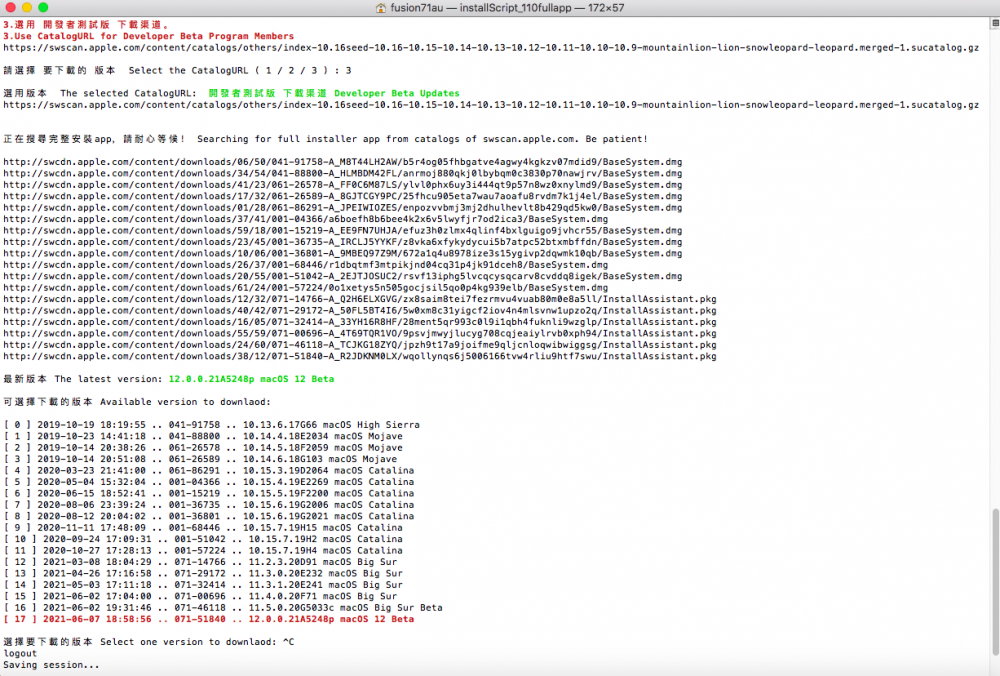Click the BaseSystem.dmg URL containing 041-88800-A_HLMBDM42FL

[x=342, y=173]
